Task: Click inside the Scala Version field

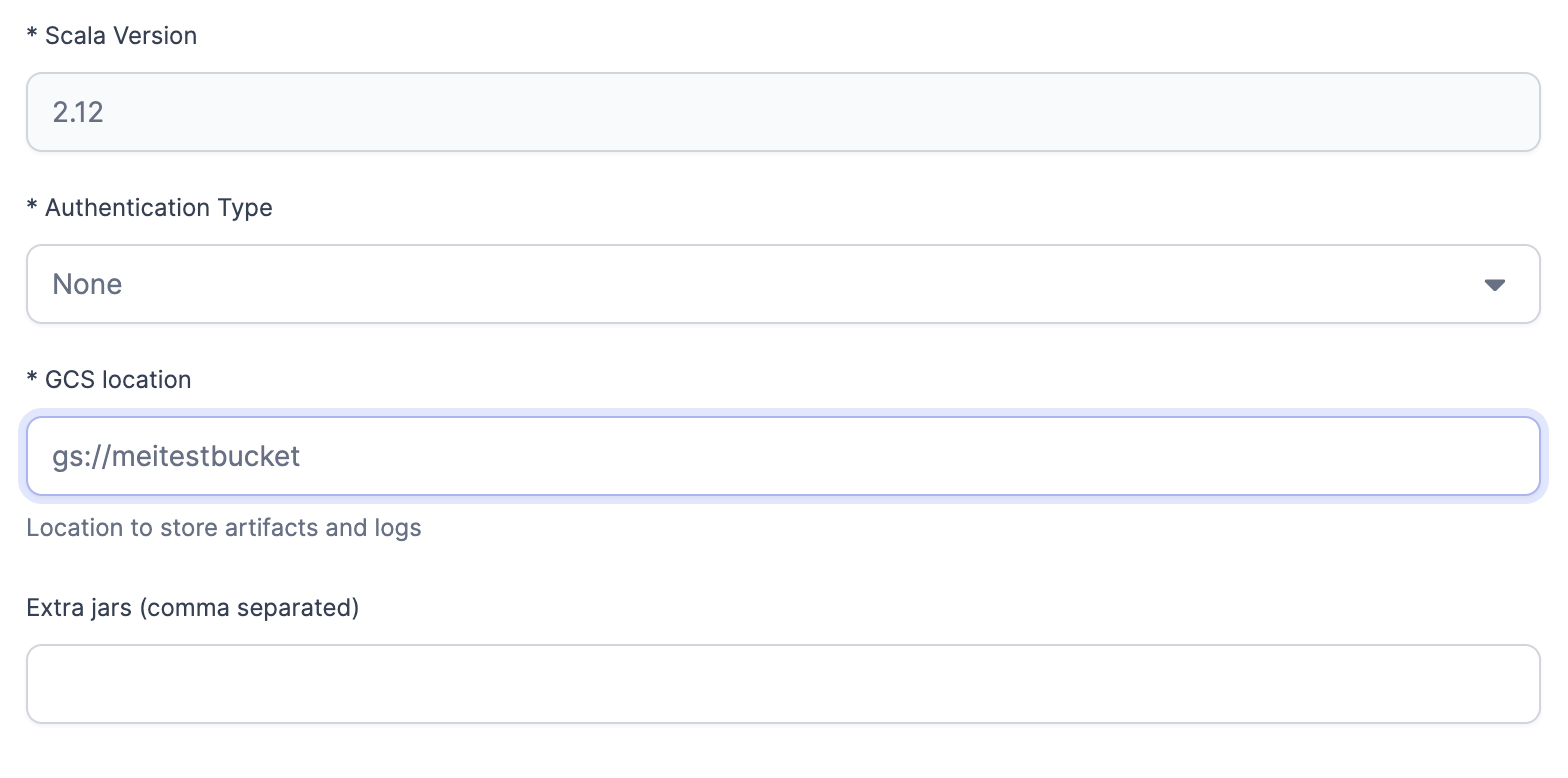Action: [x=782, y=112]
